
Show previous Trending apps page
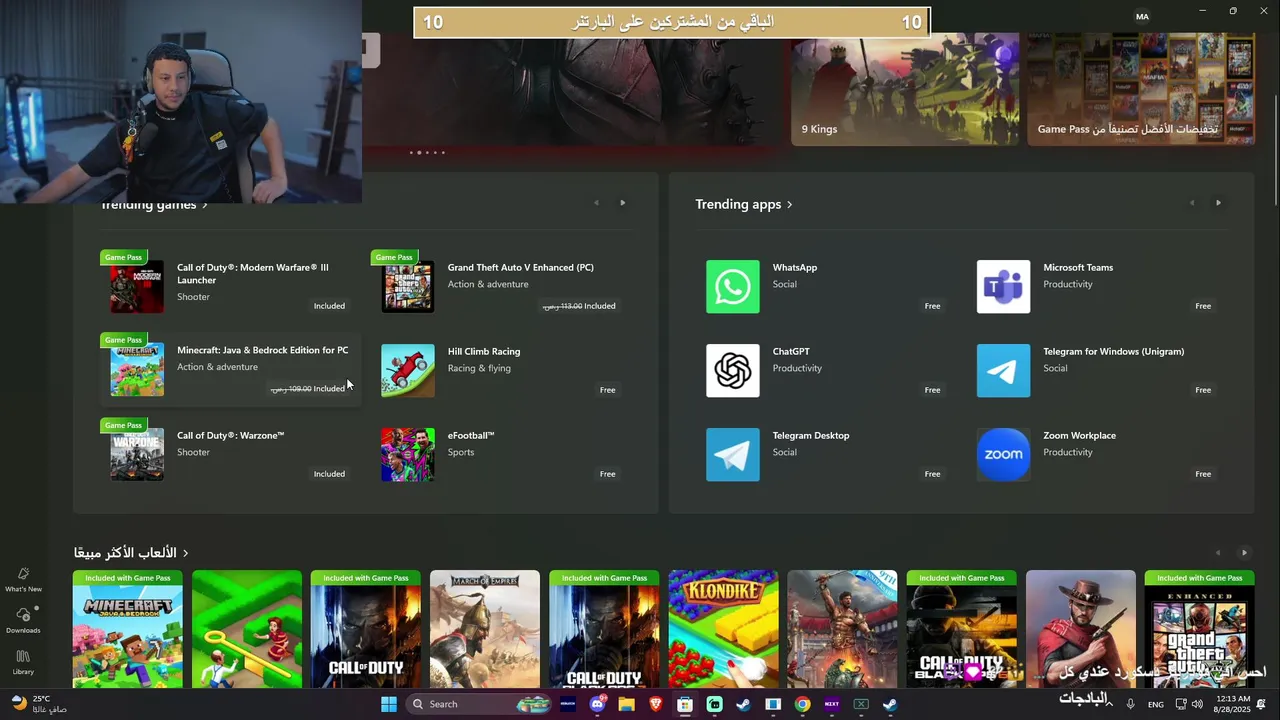point(1192,203)
